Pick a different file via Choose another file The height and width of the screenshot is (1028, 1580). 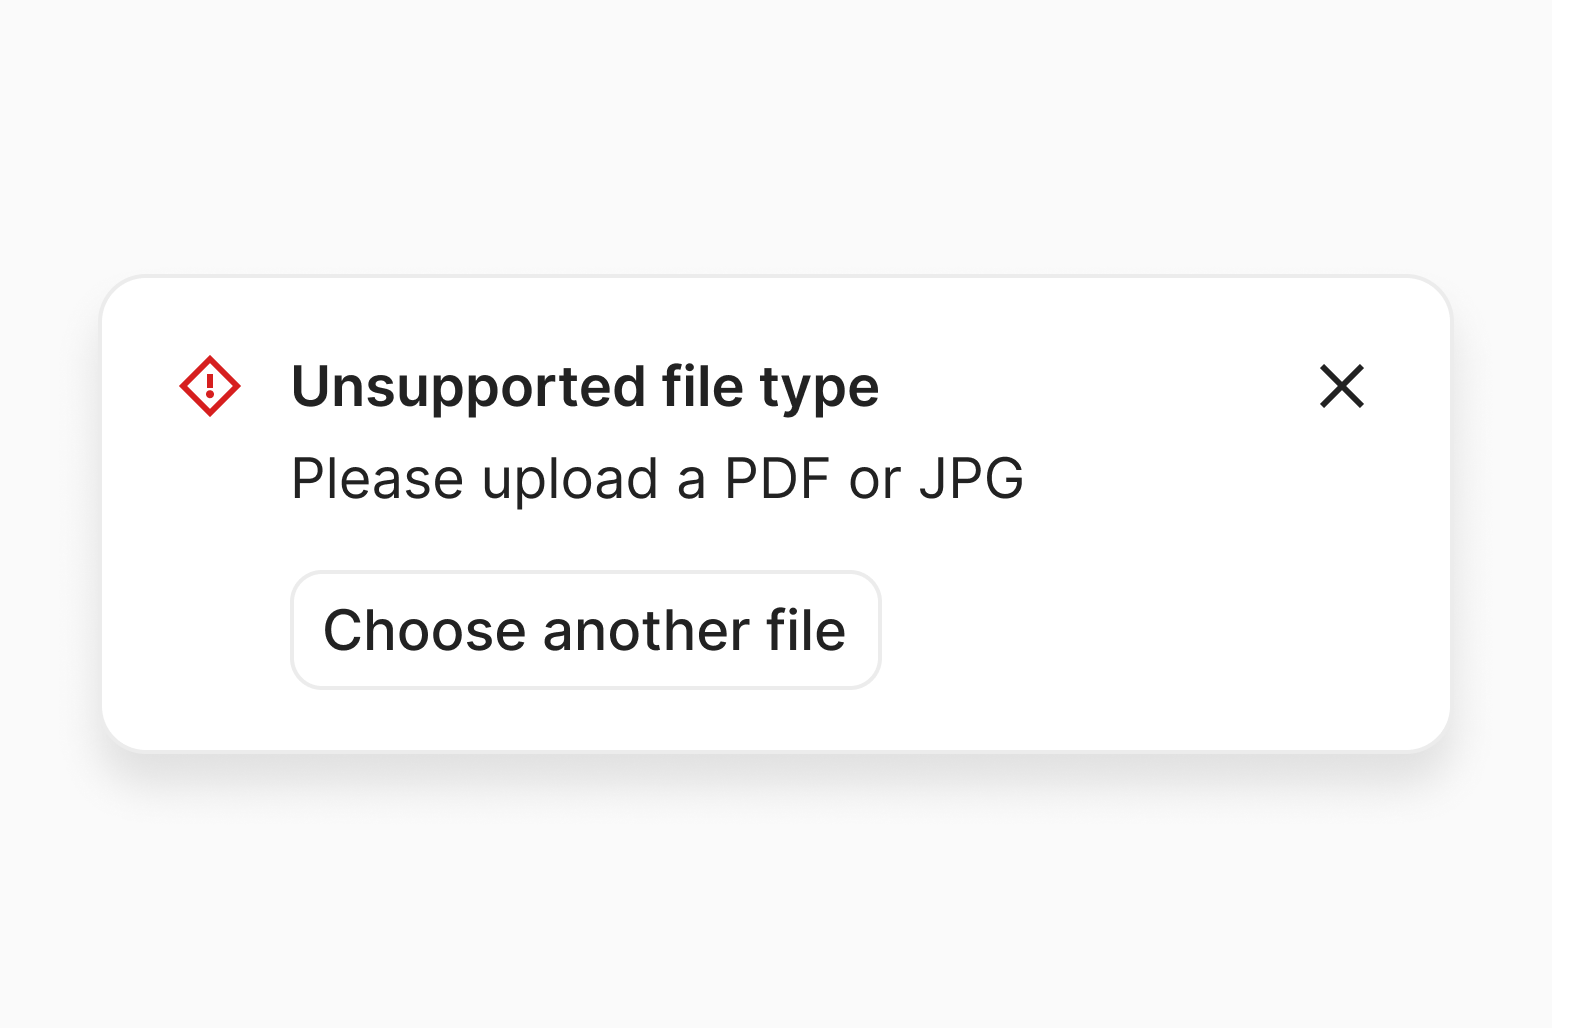point(585,630)
